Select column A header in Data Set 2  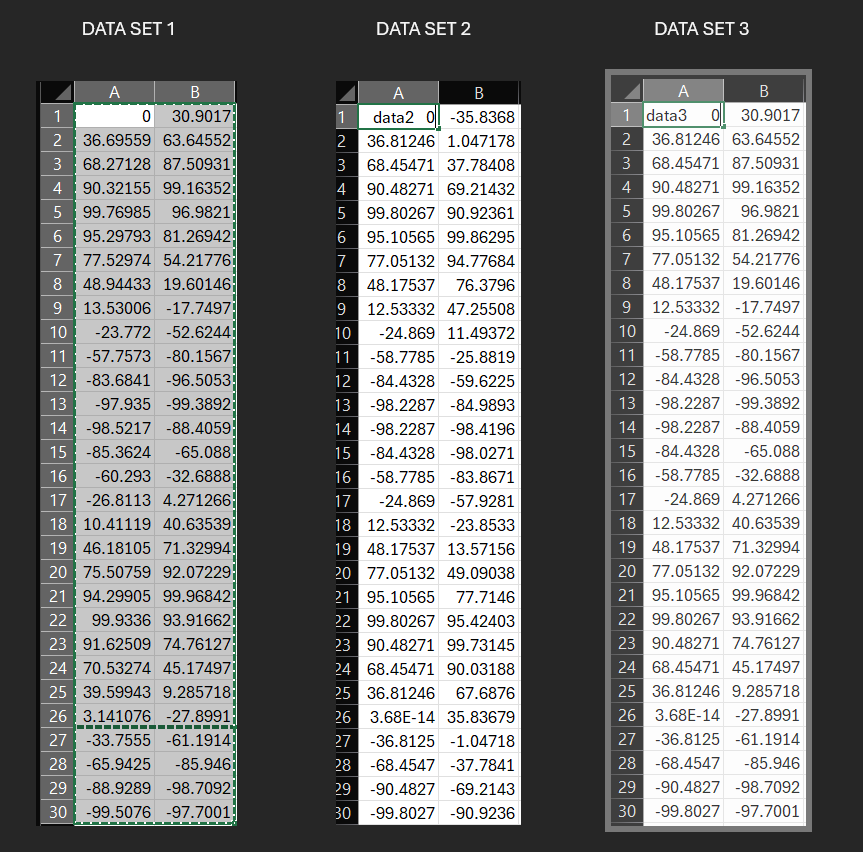(x=399, y=92)
